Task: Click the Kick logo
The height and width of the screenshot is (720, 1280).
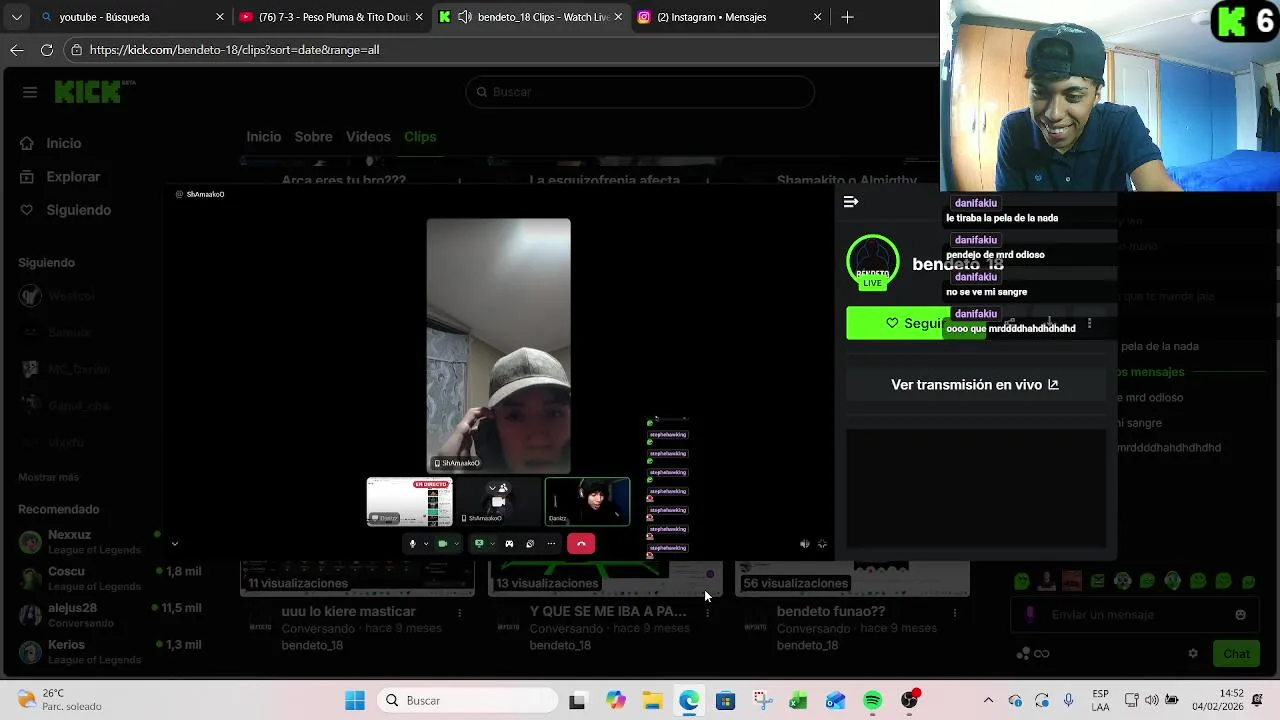Action: [x=94, y=91]
